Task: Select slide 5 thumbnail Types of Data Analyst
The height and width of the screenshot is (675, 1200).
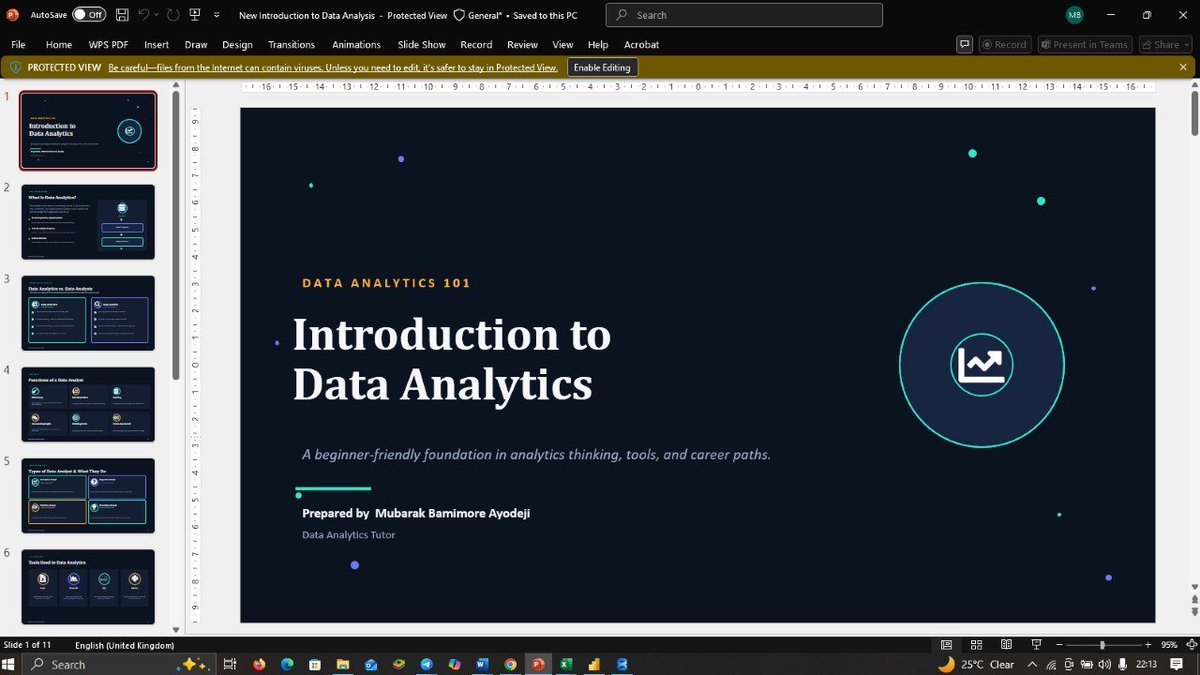Action: click(x=88, y=495)
